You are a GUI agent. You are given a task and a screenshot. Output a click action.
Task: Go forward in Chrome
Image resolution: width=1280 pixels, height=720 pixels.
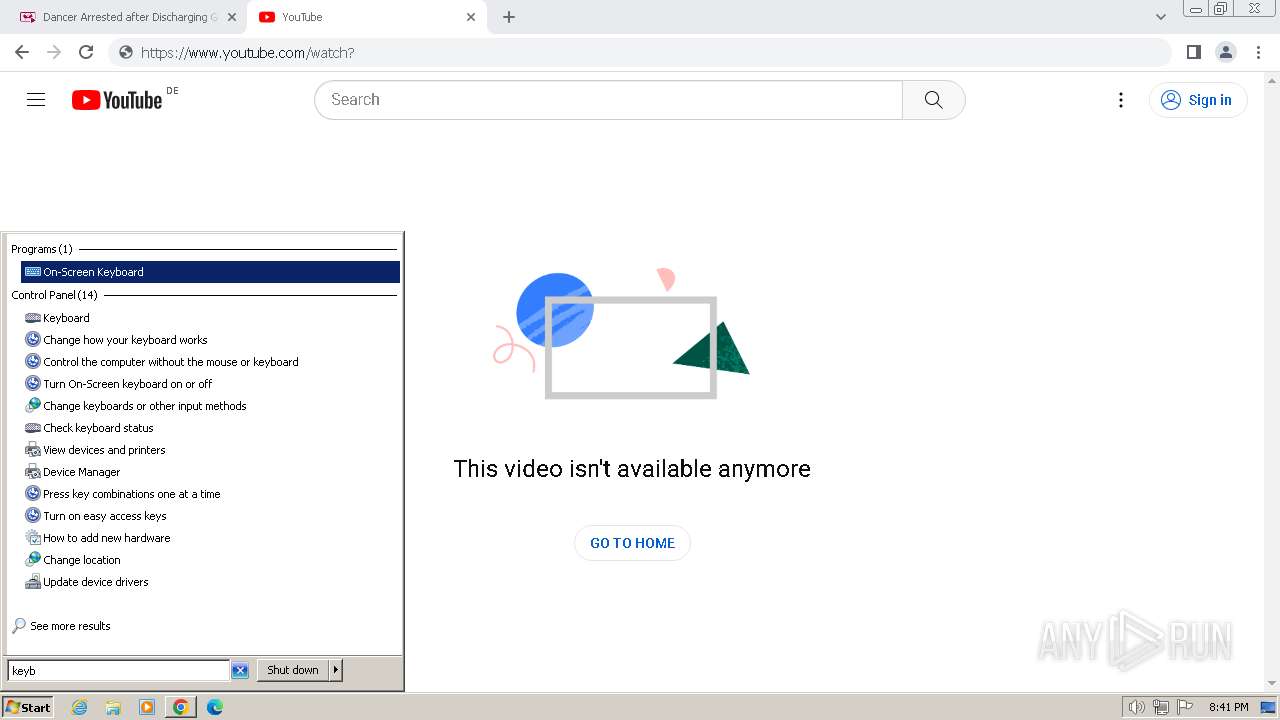(x=54, y=52)
